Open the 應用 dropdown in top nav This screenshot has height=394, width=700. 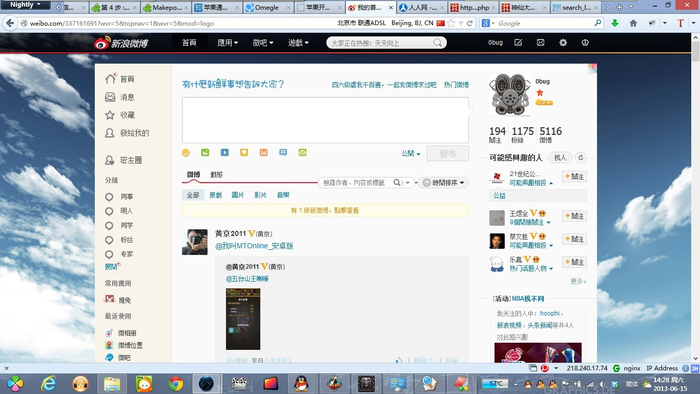227,43
